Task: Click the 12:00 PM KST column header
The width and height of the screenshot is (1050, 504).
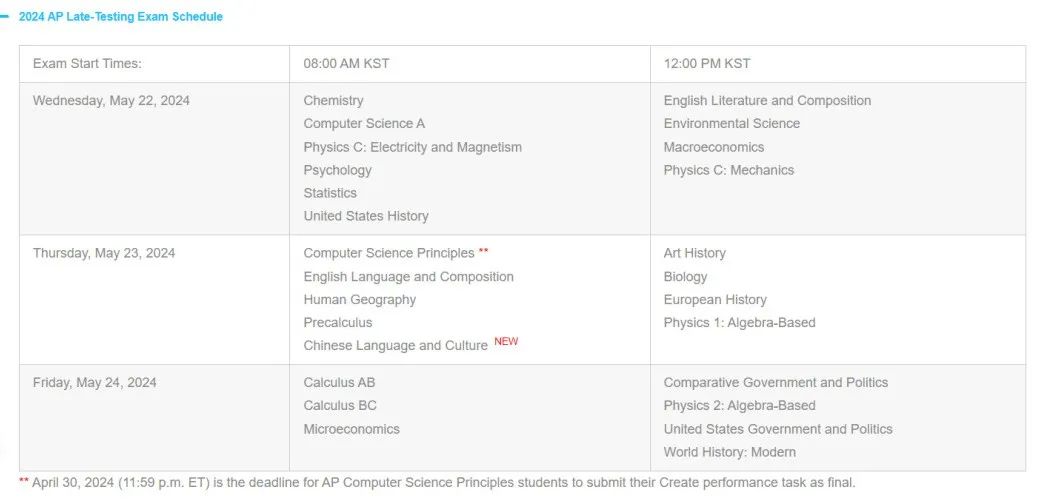Action: click(707, 64)
